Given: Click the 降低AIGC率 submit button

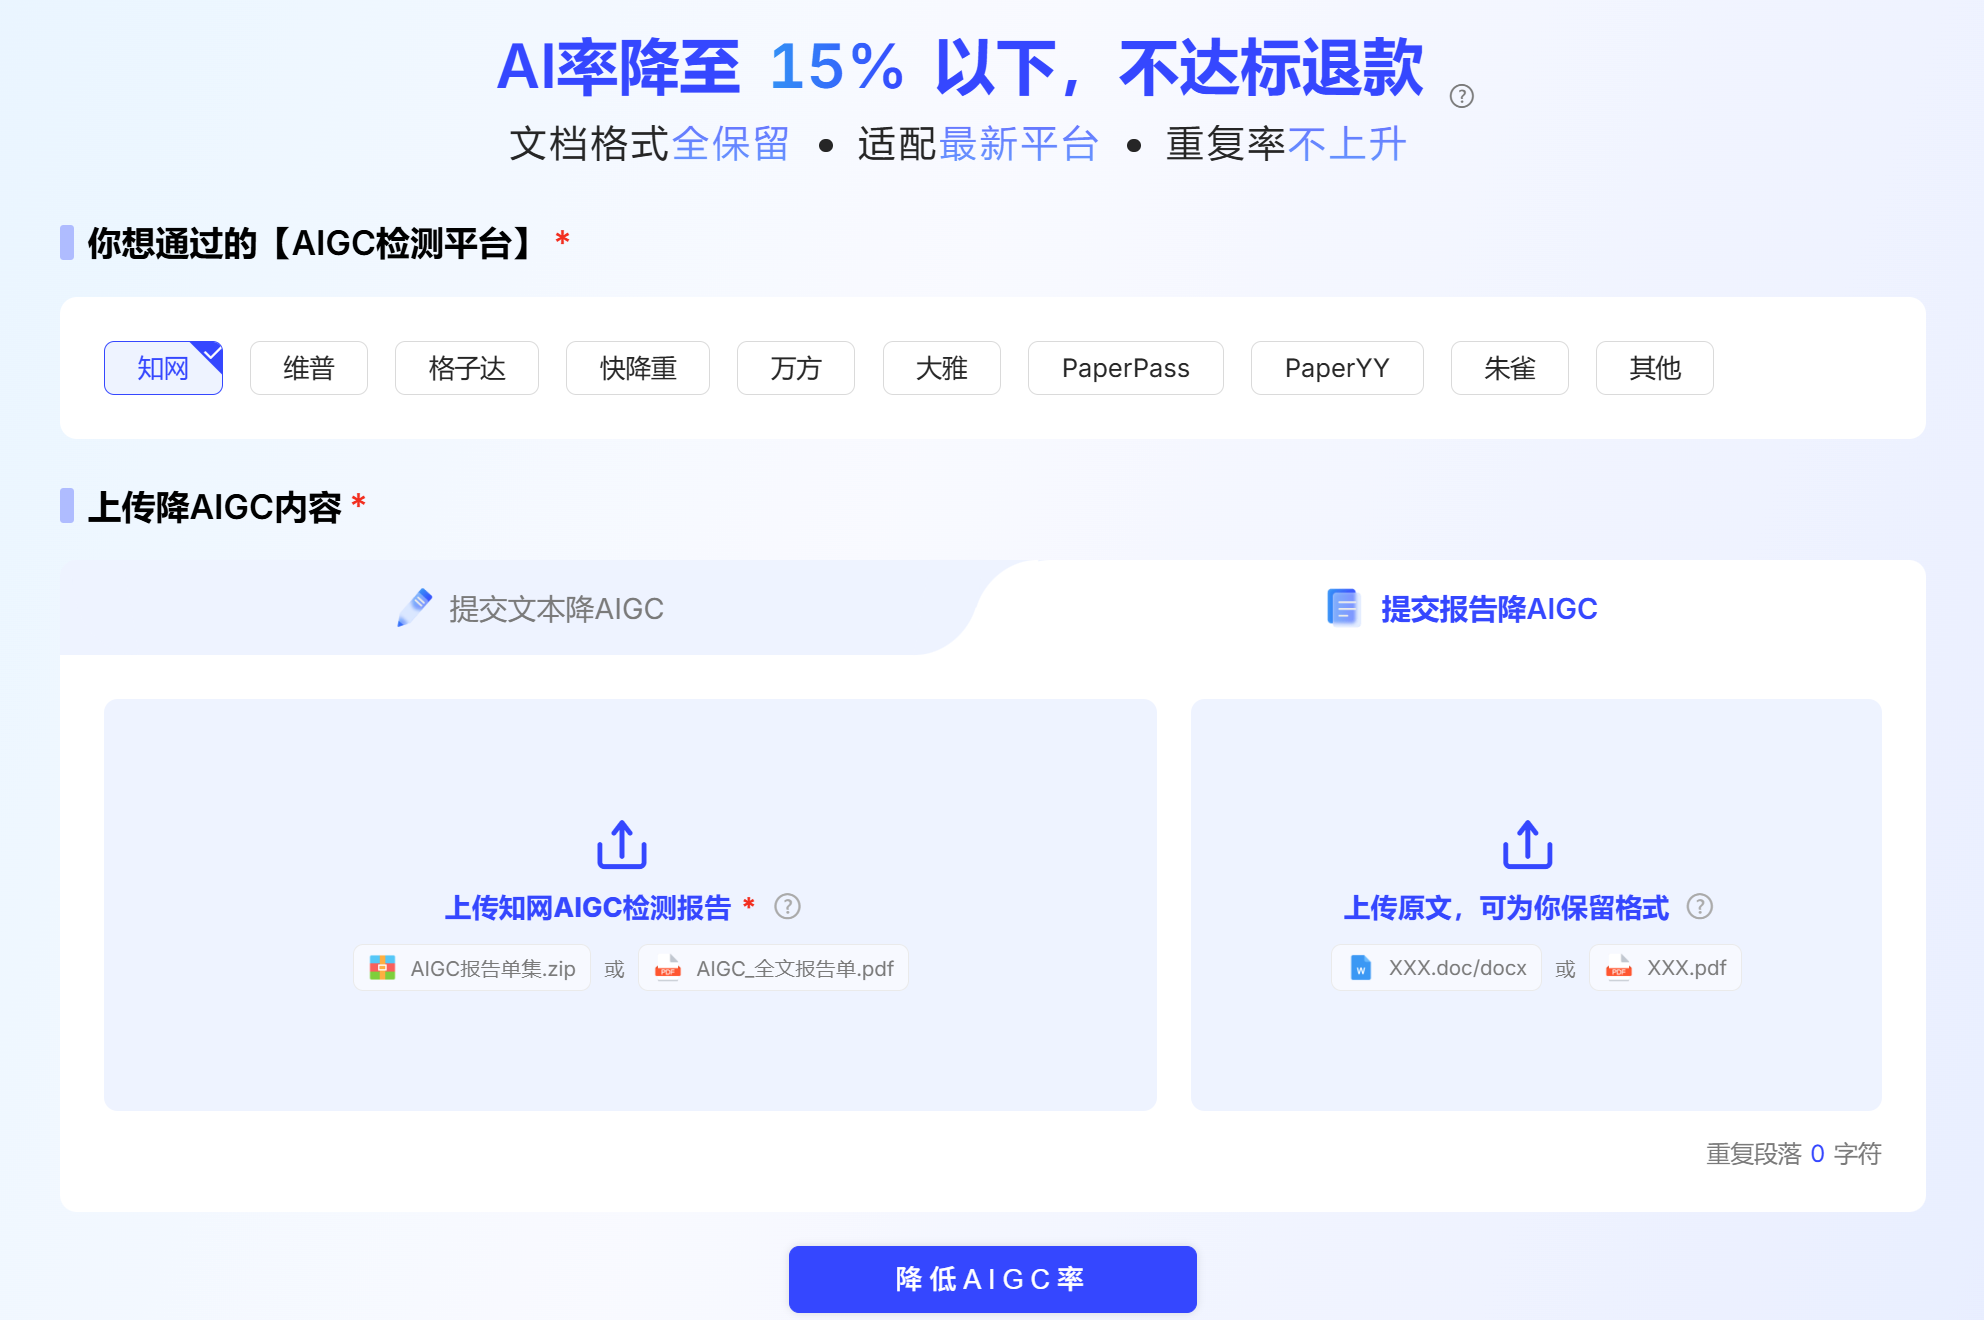Looking at the screenshot, I should [x=993, y=1279].
